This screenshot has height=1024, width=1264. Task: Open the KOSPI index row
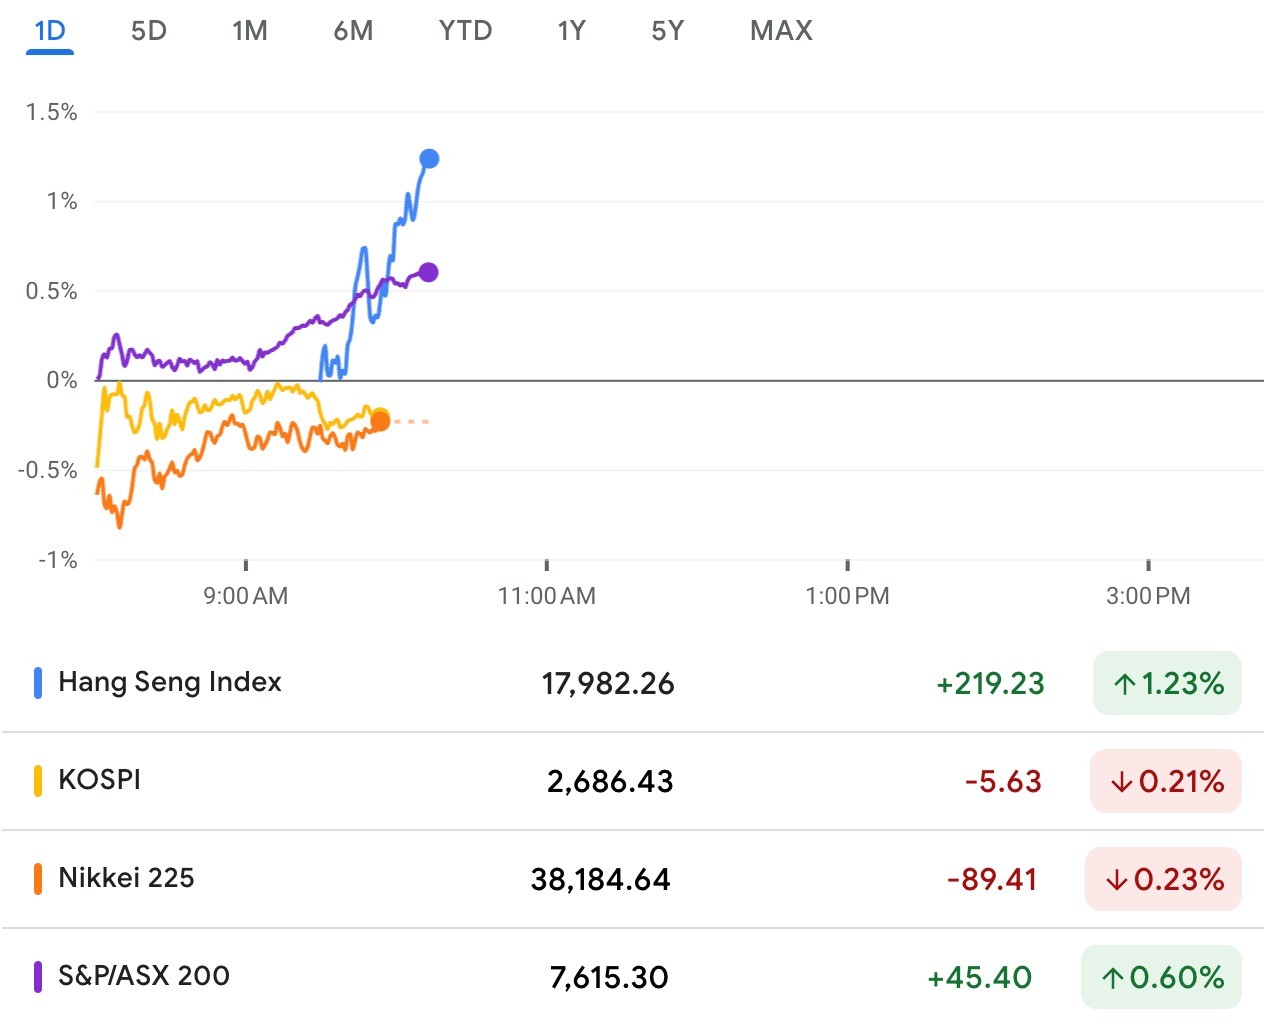[632, 781]
